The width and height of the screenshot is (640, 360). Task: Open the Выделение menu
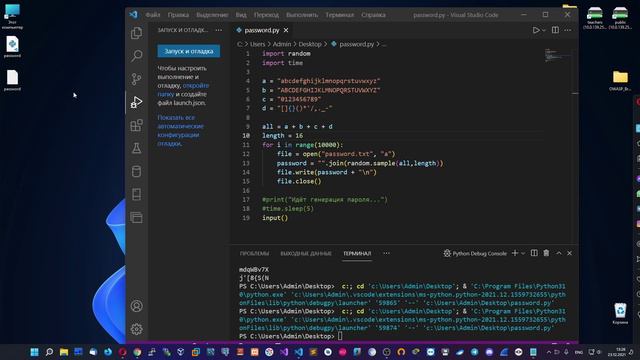[212, 15]
